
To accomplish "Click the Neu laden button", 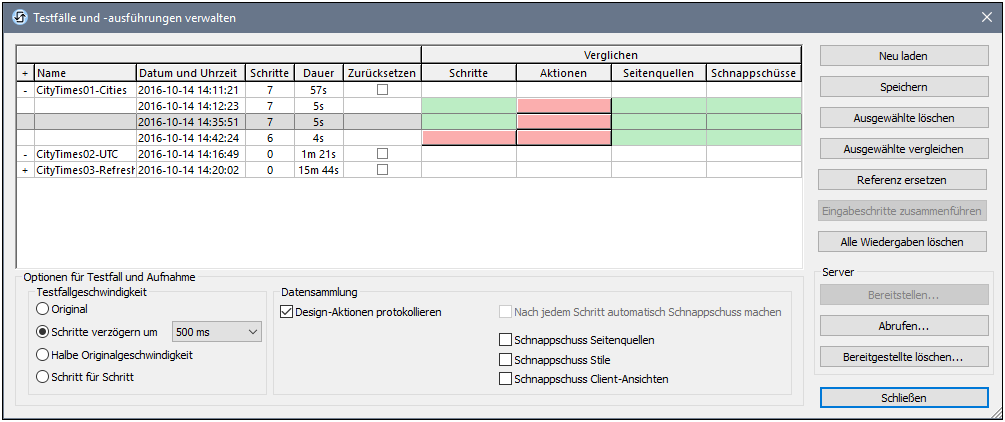I will 903,56.
